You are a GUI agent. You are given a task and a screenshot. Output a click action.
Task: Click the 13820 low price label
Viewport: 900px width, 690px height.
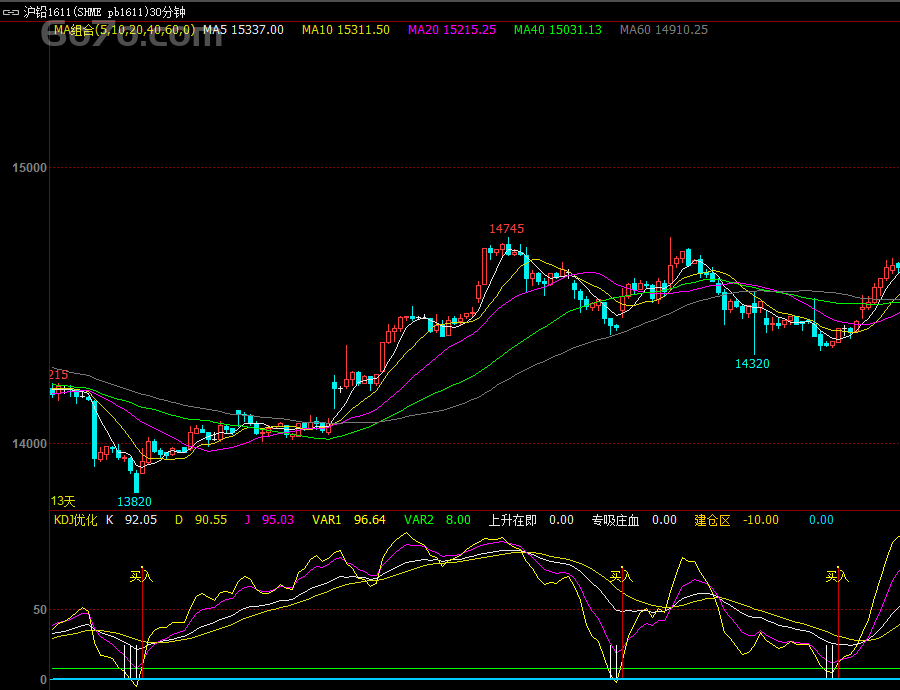point(134,501)
